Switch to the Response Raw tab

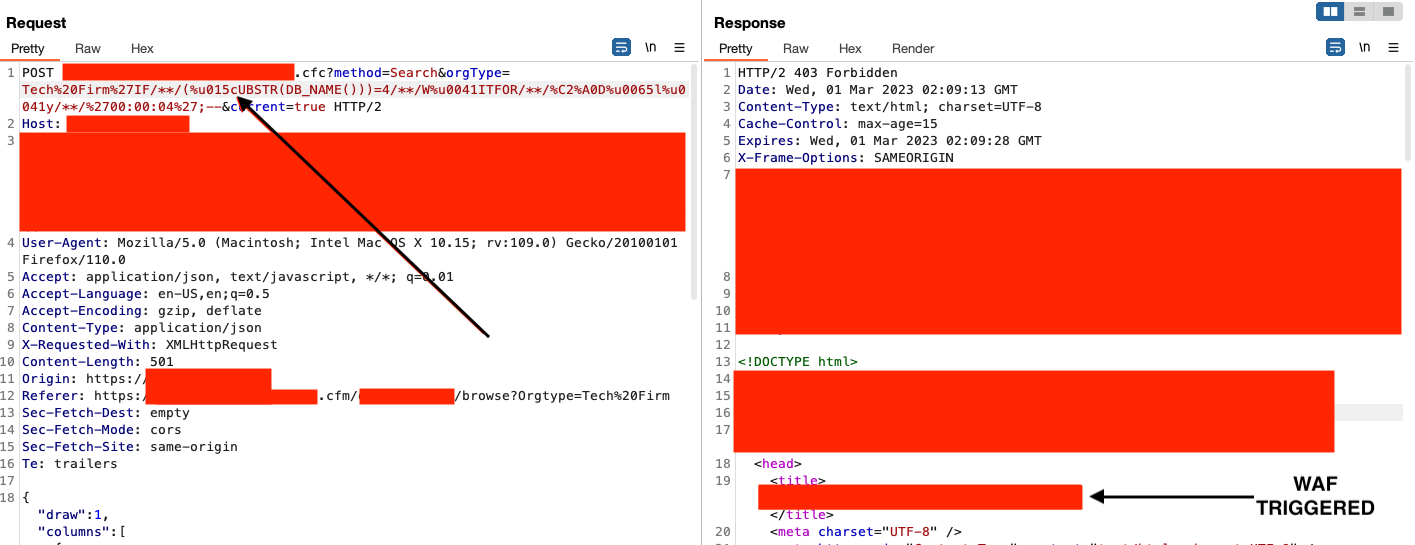[796, 48]
